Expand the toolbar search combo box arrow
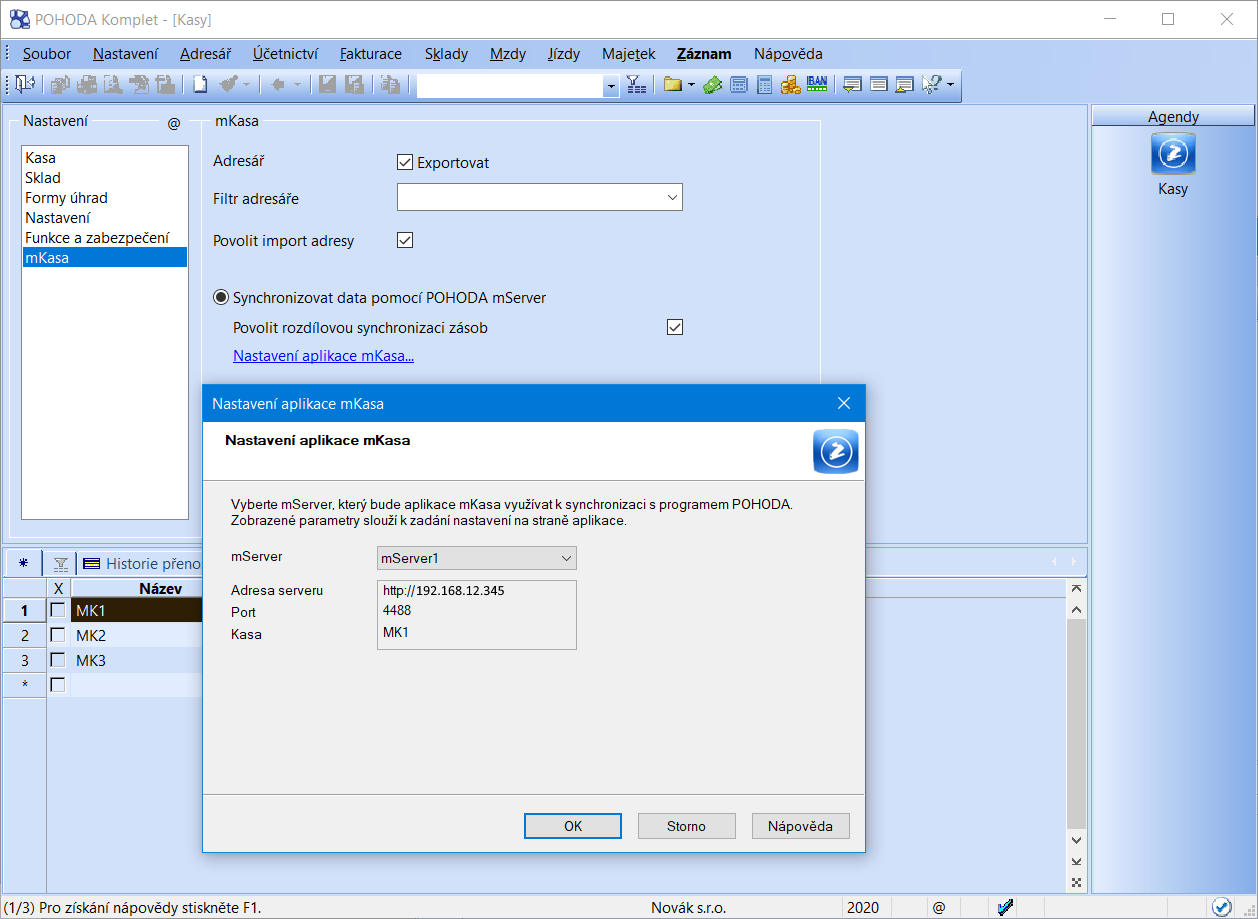This screenshot has height=919, width=1258. point(611,86)
